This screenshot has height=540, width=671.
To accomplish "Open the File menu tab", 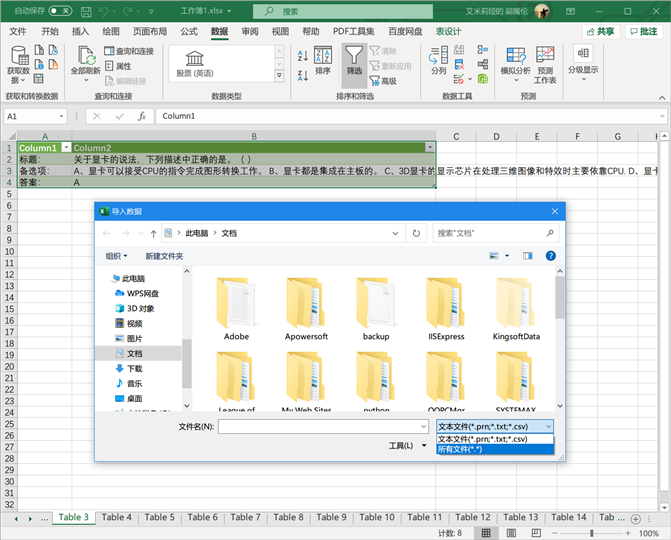I will [x=18, y=31].
